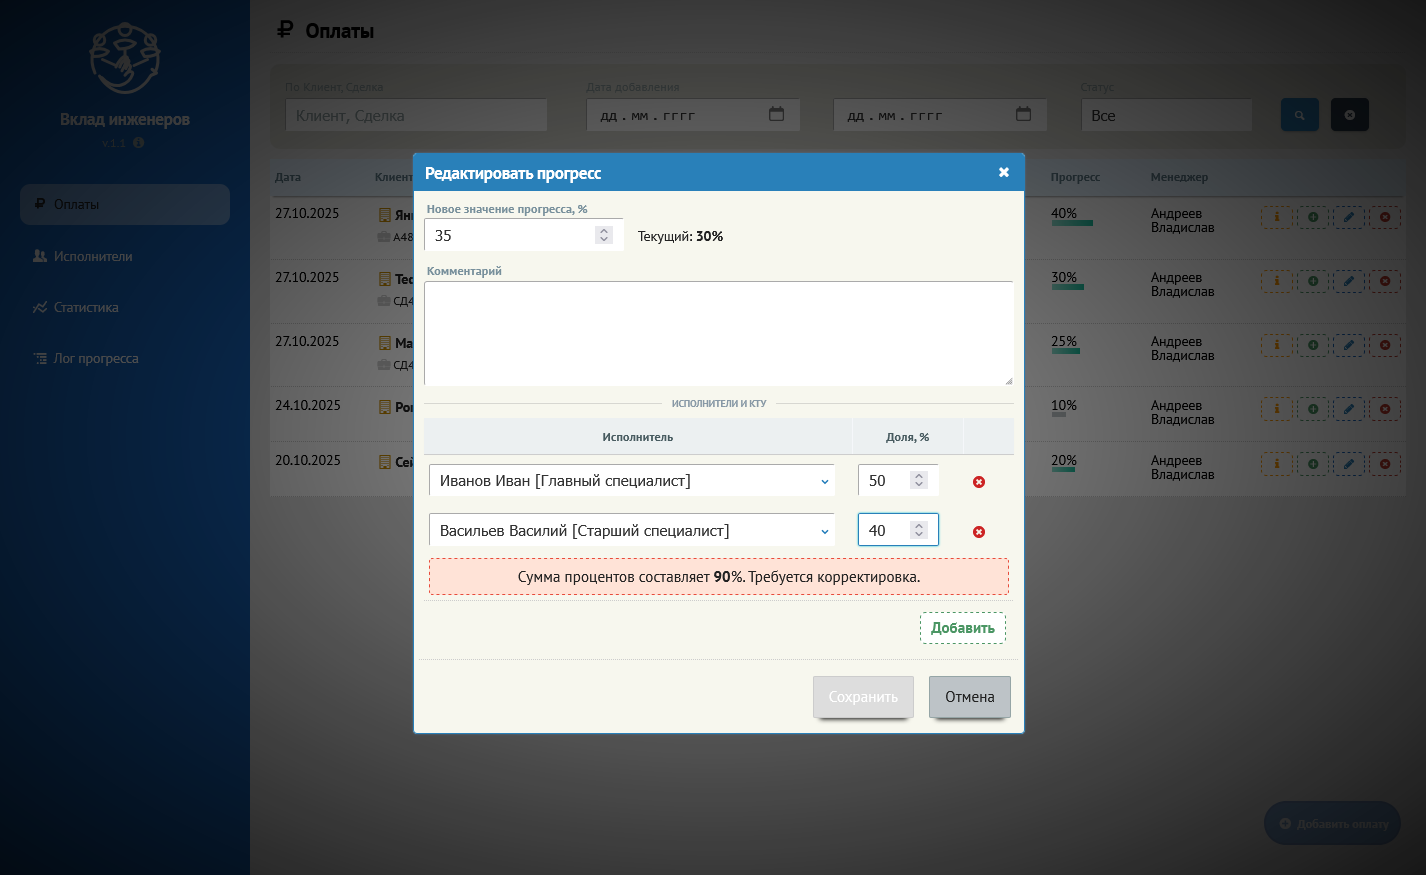
Task: Click the new progress value stepper
Action: 603,235
